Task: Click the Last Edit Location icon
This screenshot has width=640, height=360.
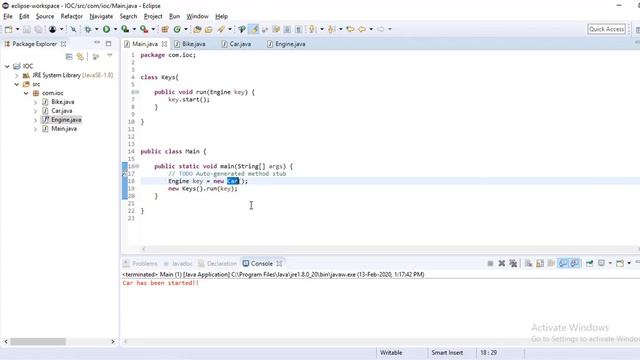Action: click(x=350, y=29)
